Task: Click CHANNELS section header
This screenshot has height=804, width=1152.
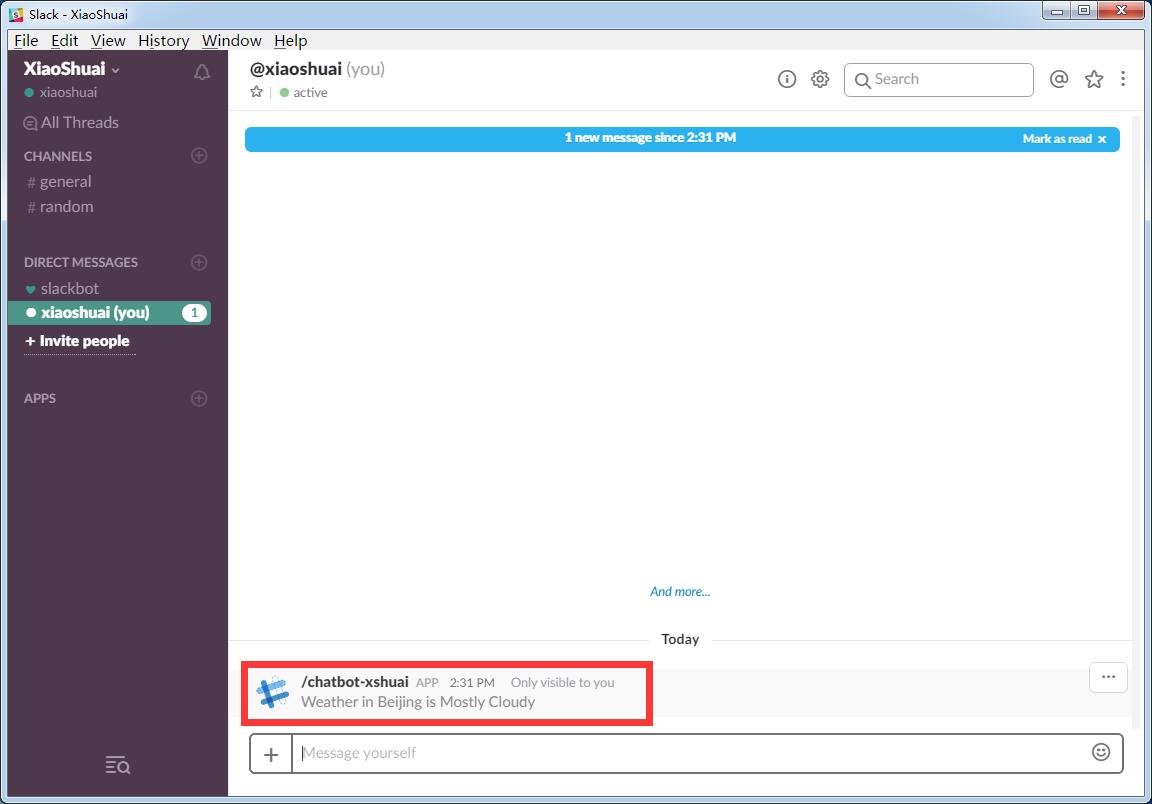Action: click(58, 157)
